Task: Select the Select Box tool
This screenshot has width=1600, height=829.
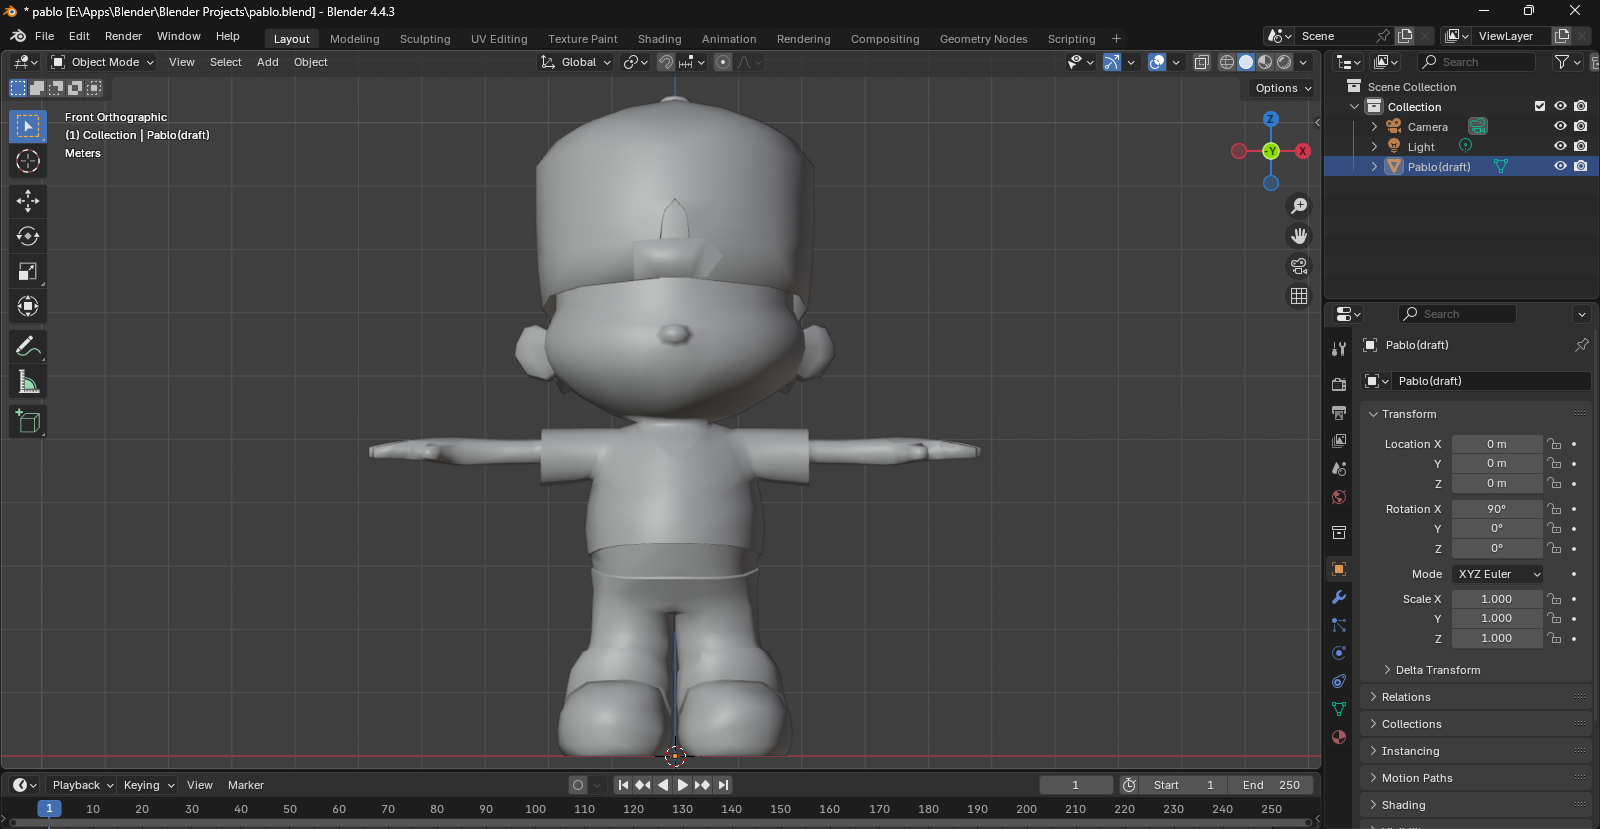Action: (28, 126)
